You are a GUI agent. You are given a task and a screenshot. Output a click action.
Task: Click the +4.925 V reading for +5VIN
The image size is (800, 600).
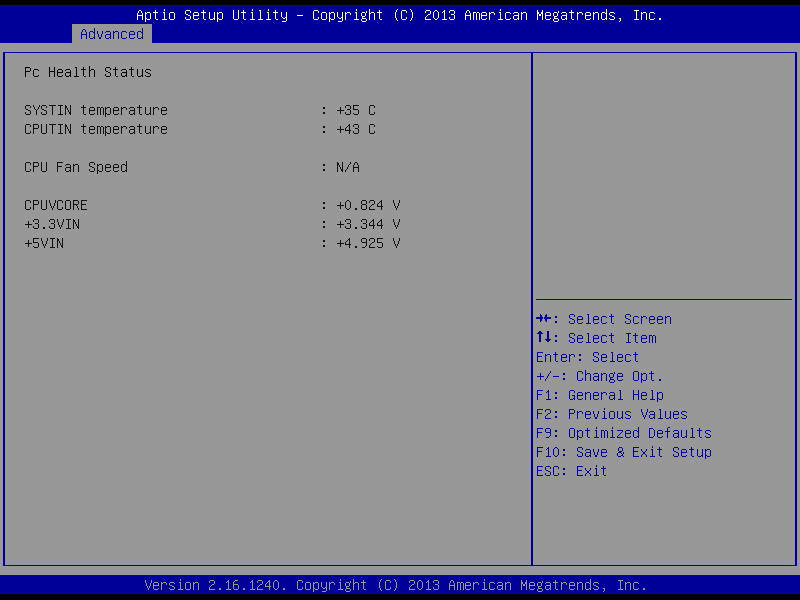tap(368, 243)
